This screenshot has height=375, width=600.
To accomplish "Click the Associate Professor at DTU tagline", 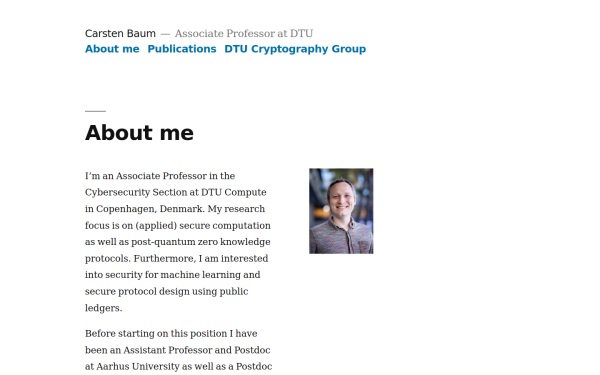I will [x=244, y=34].
